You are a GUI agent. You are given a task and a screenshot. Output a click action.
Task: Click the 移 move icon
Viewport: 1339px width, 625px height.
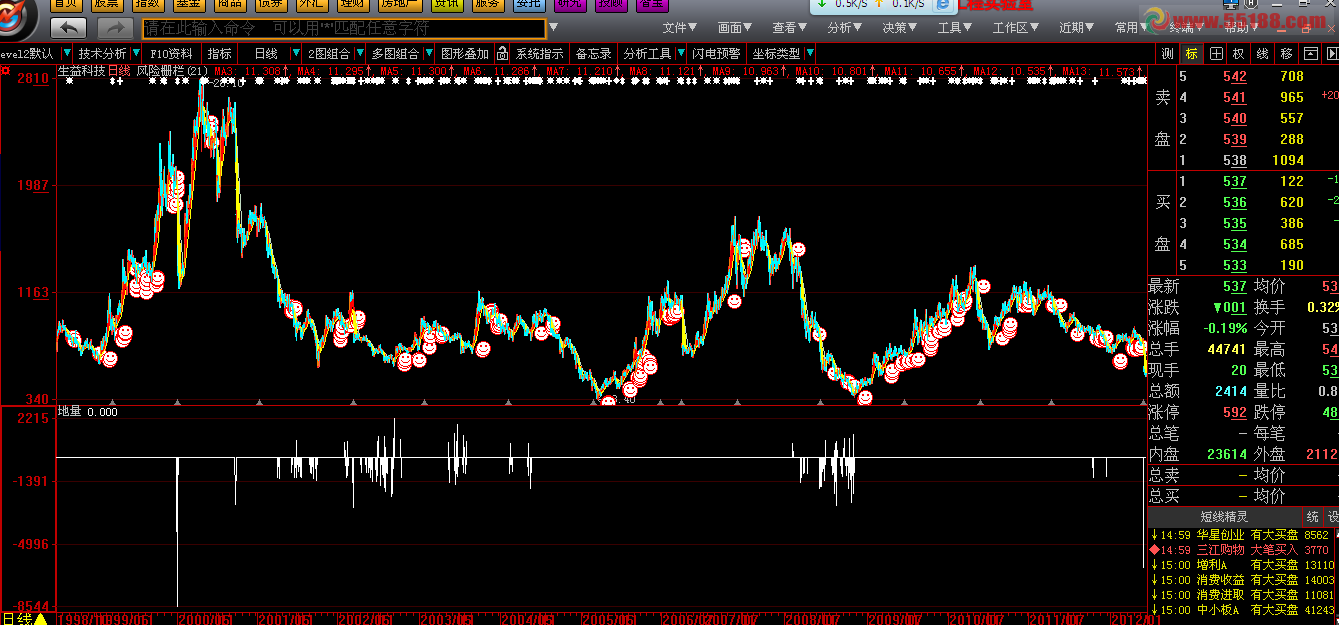pos(1287,53)
